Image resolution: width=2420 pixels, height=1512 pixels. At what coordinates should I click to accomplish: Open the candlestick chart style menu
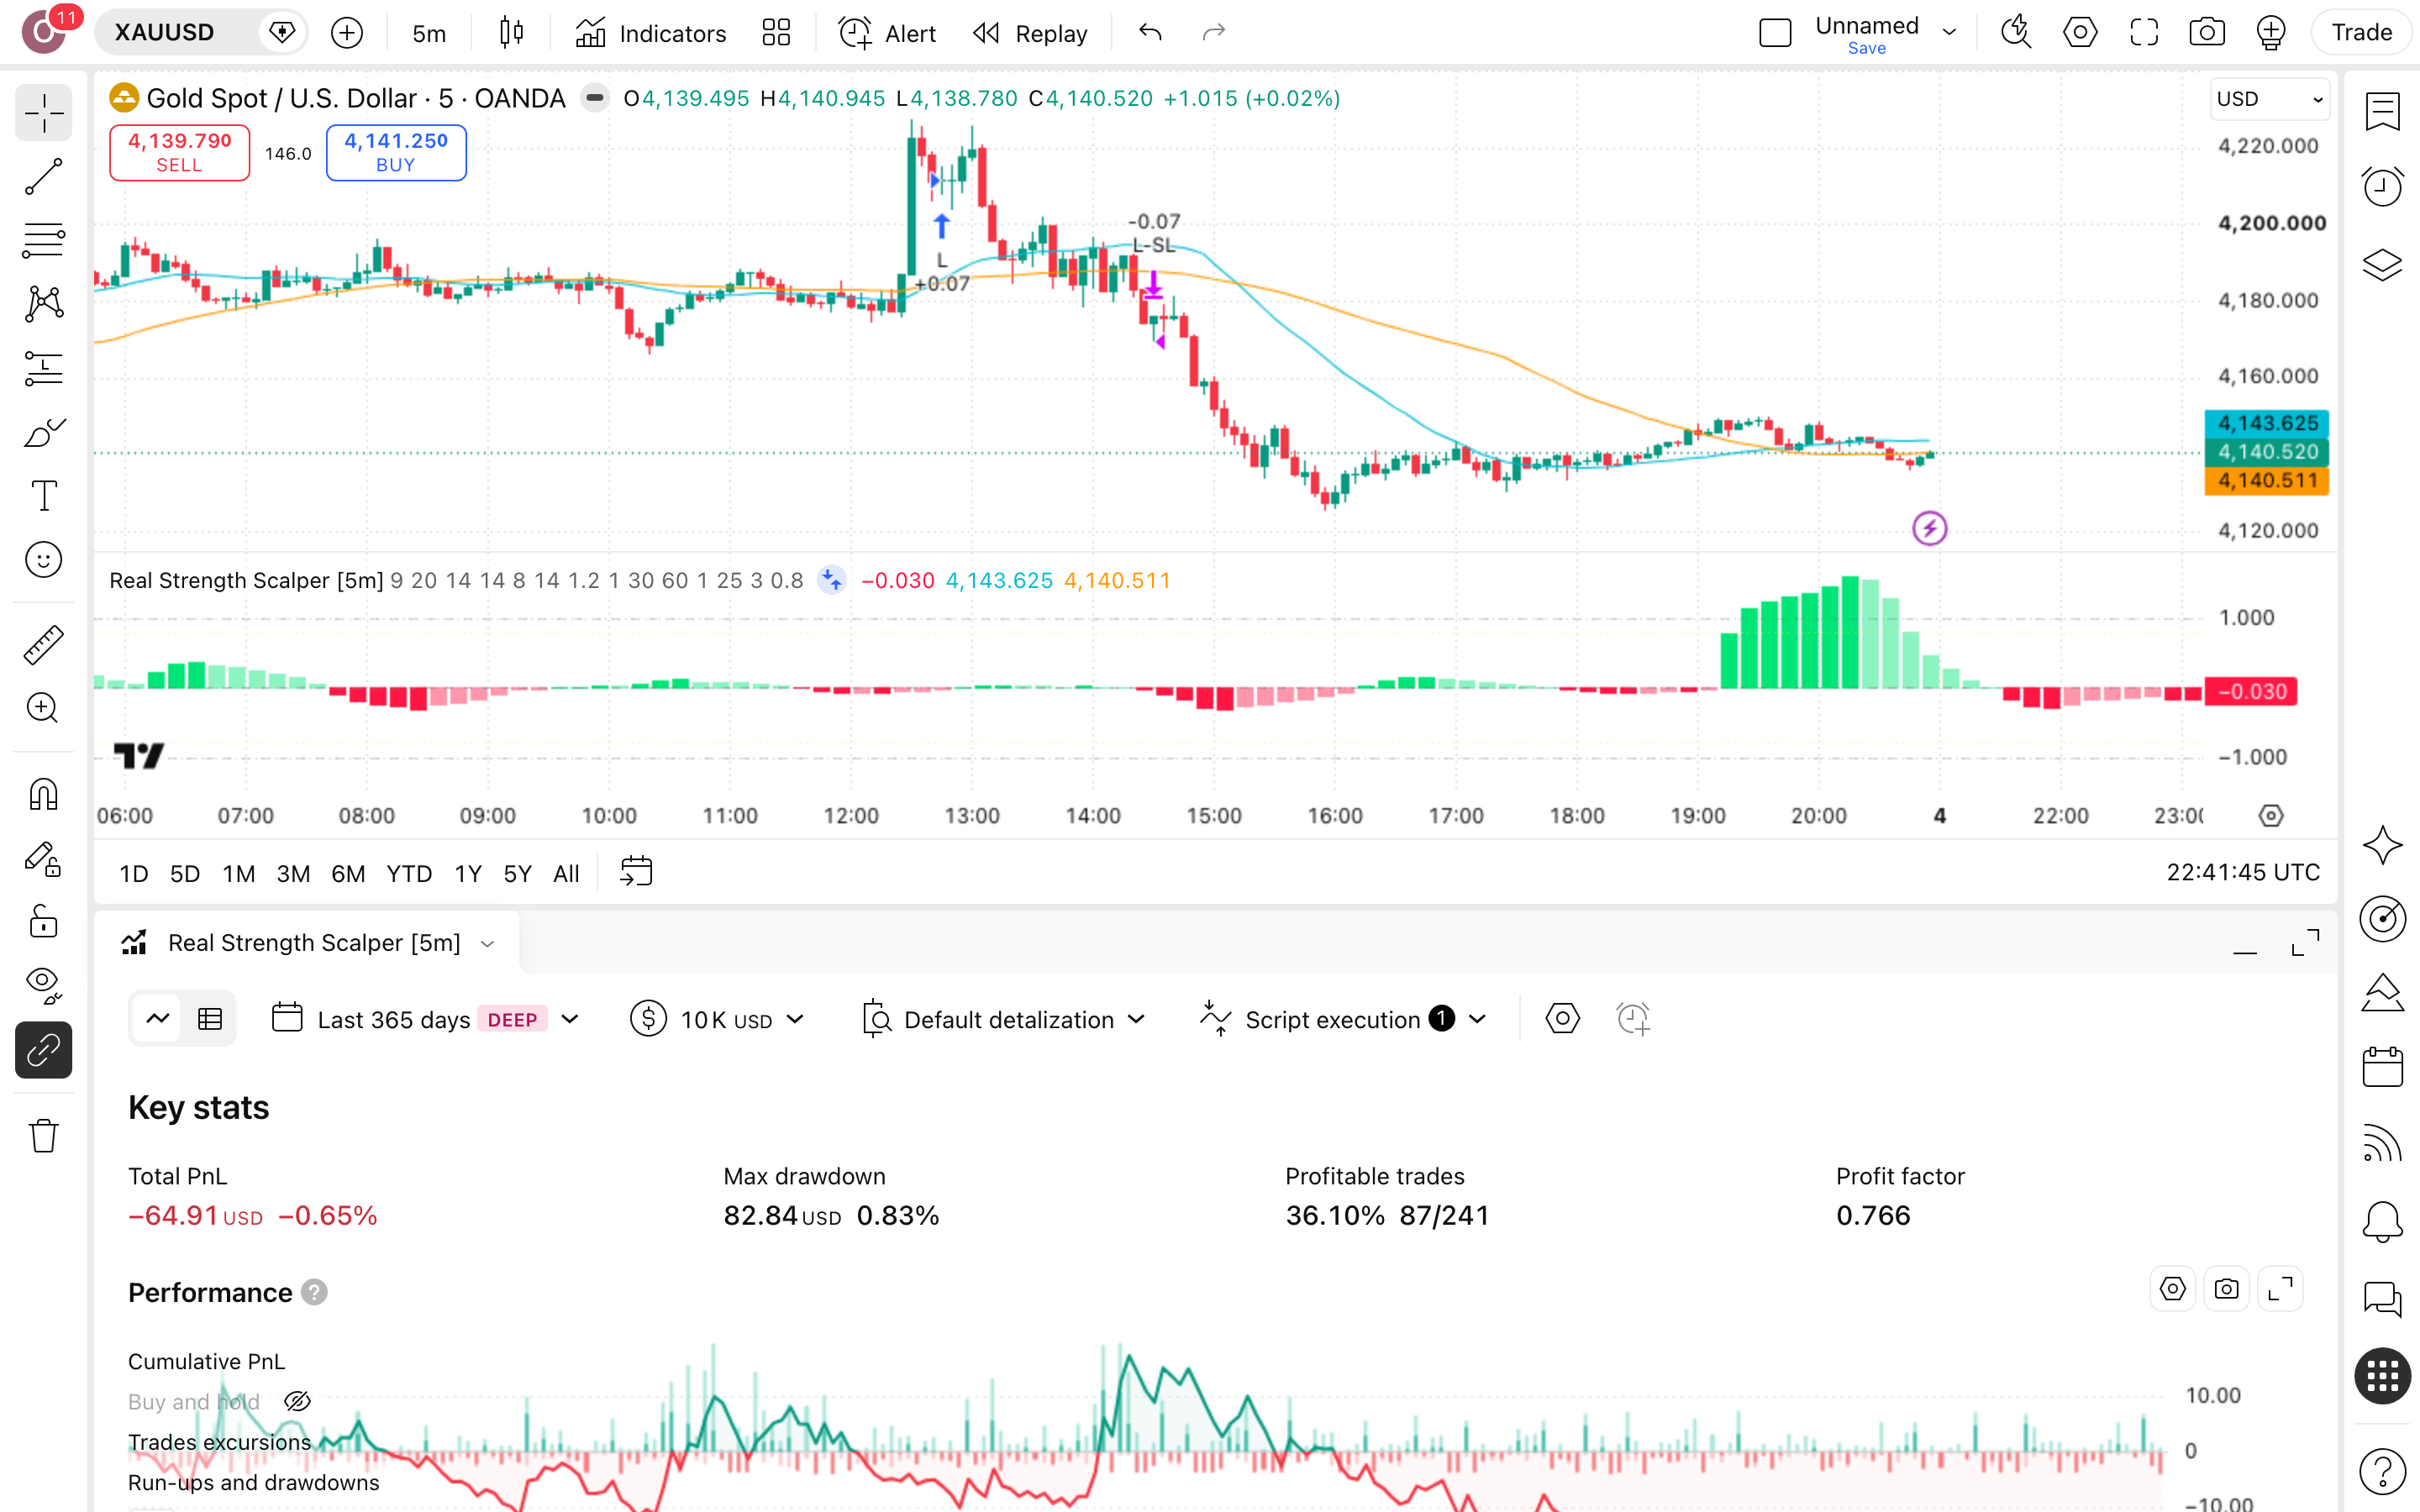click(511, 33)
